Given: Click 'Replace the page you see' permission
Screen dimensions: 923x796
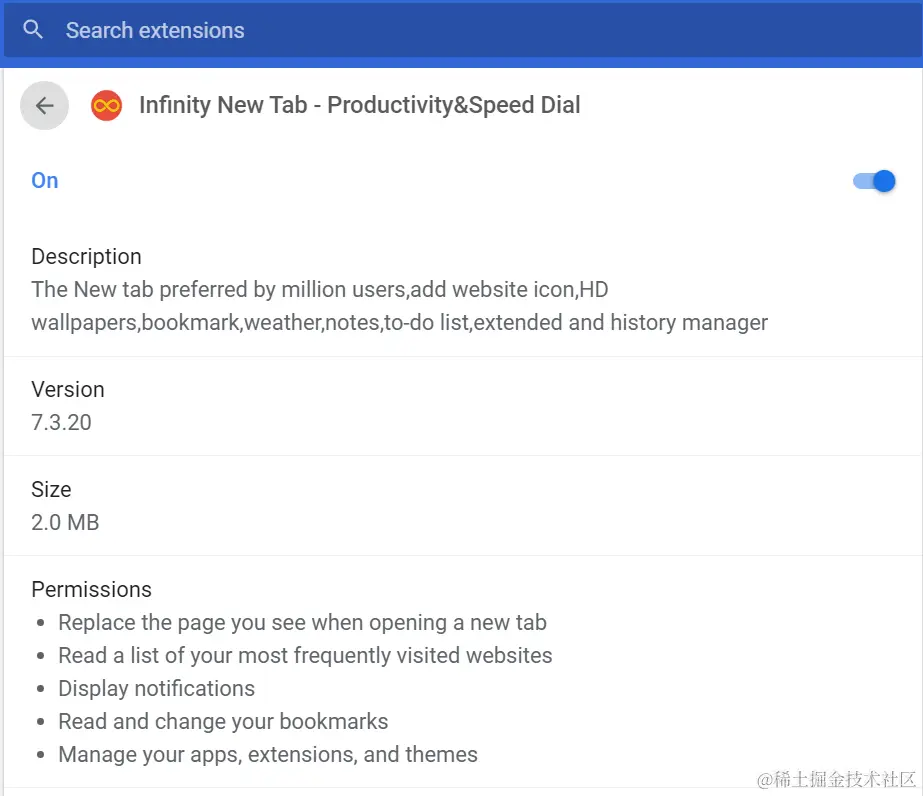Looking at the screenshot, I should click(303, 623).
